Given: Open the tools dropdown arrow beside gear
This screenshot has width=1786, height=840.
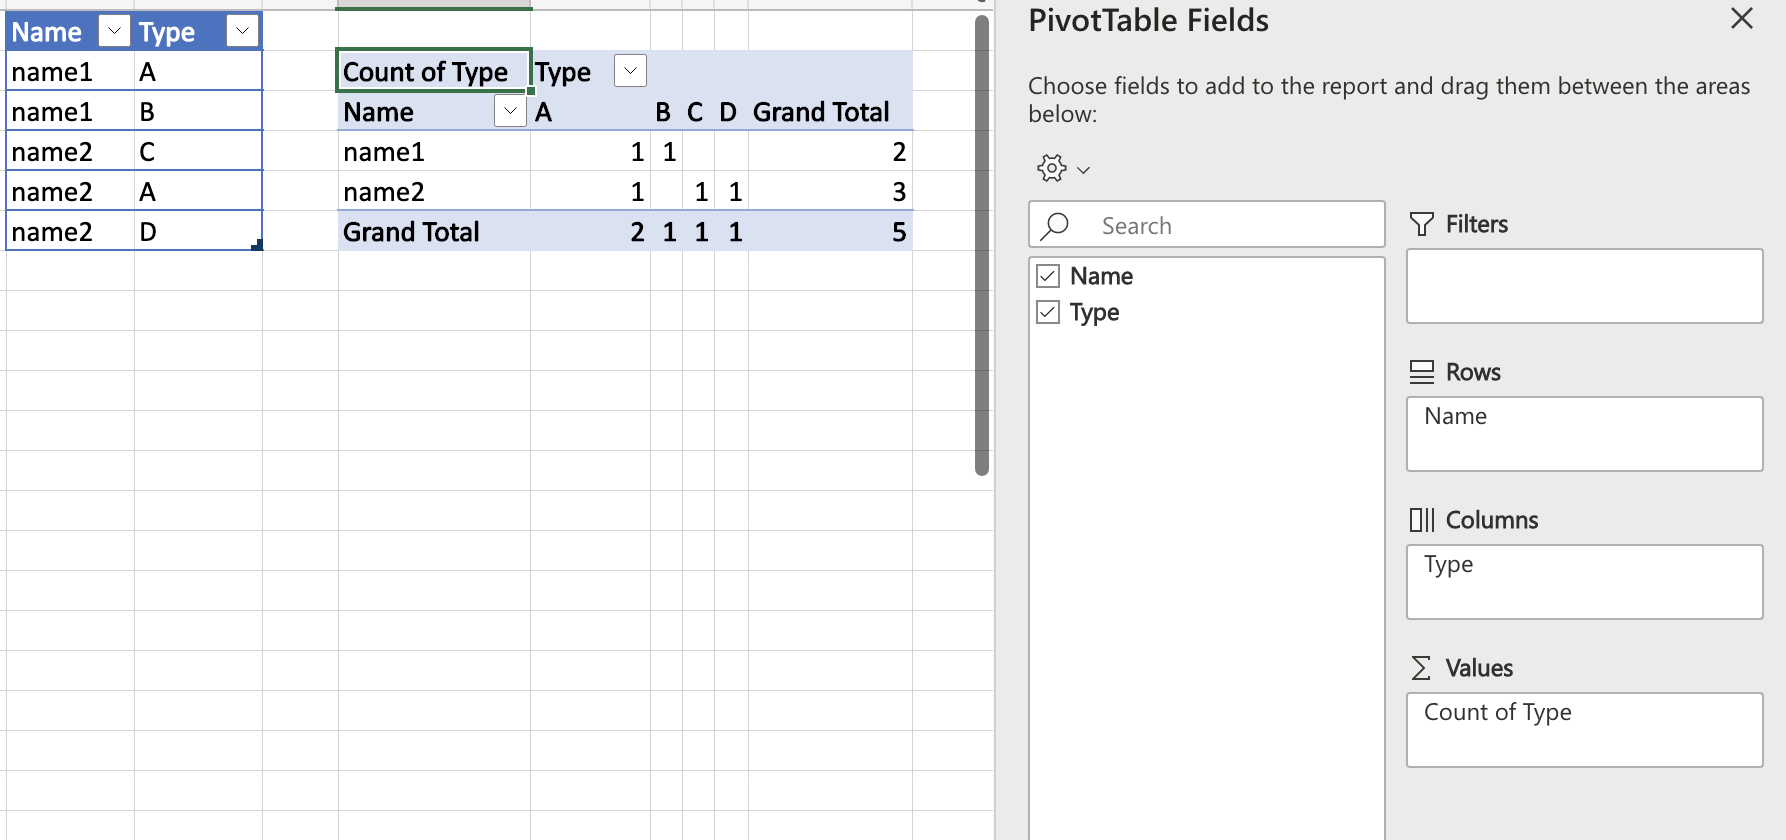Looking at the screenshot, I should pos(1083,170).
